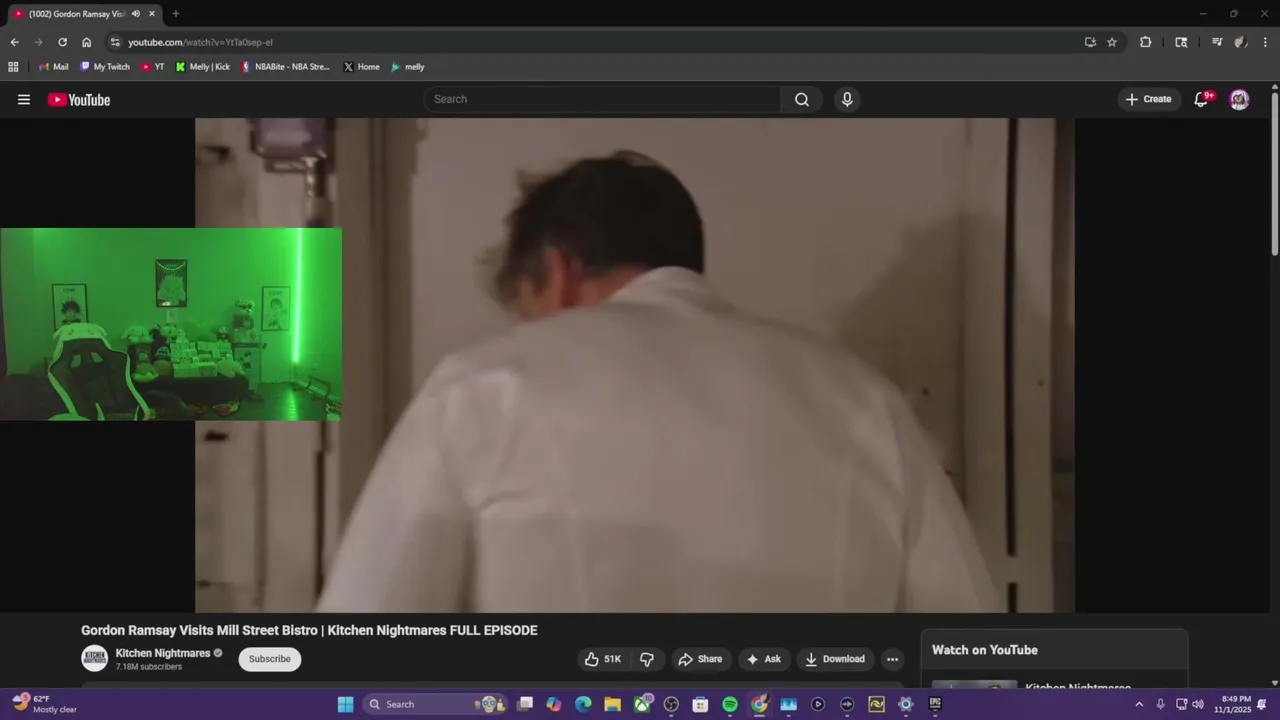Viewport: 1280px width, 720px height.
Task: Open YouTube account avatar menu
Action: pos(1239,99)
